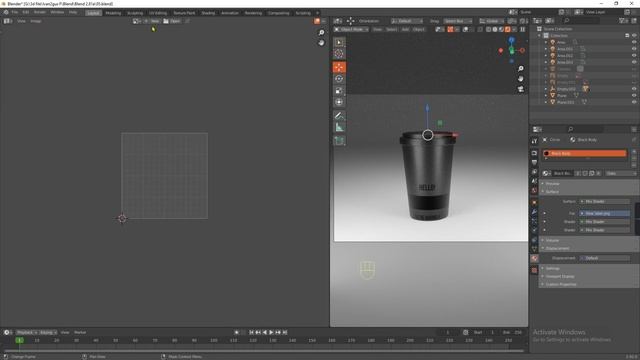This screenshot has width=640, height=360.
Task: Click the timeline play button
Action: pyautogui.click(x=271, y=333)
